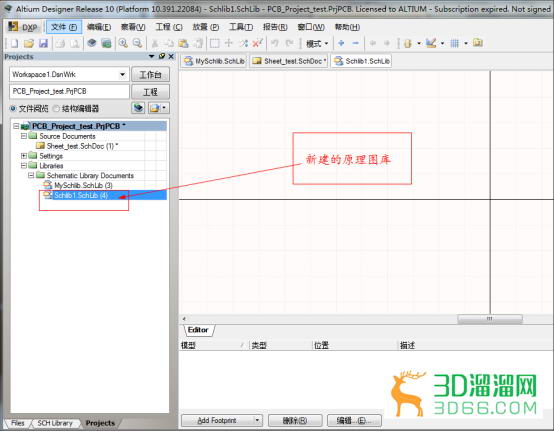Open the 窗口(W) menu
Image resolution: width=554 pixels, height=432 pixels.
311,27
